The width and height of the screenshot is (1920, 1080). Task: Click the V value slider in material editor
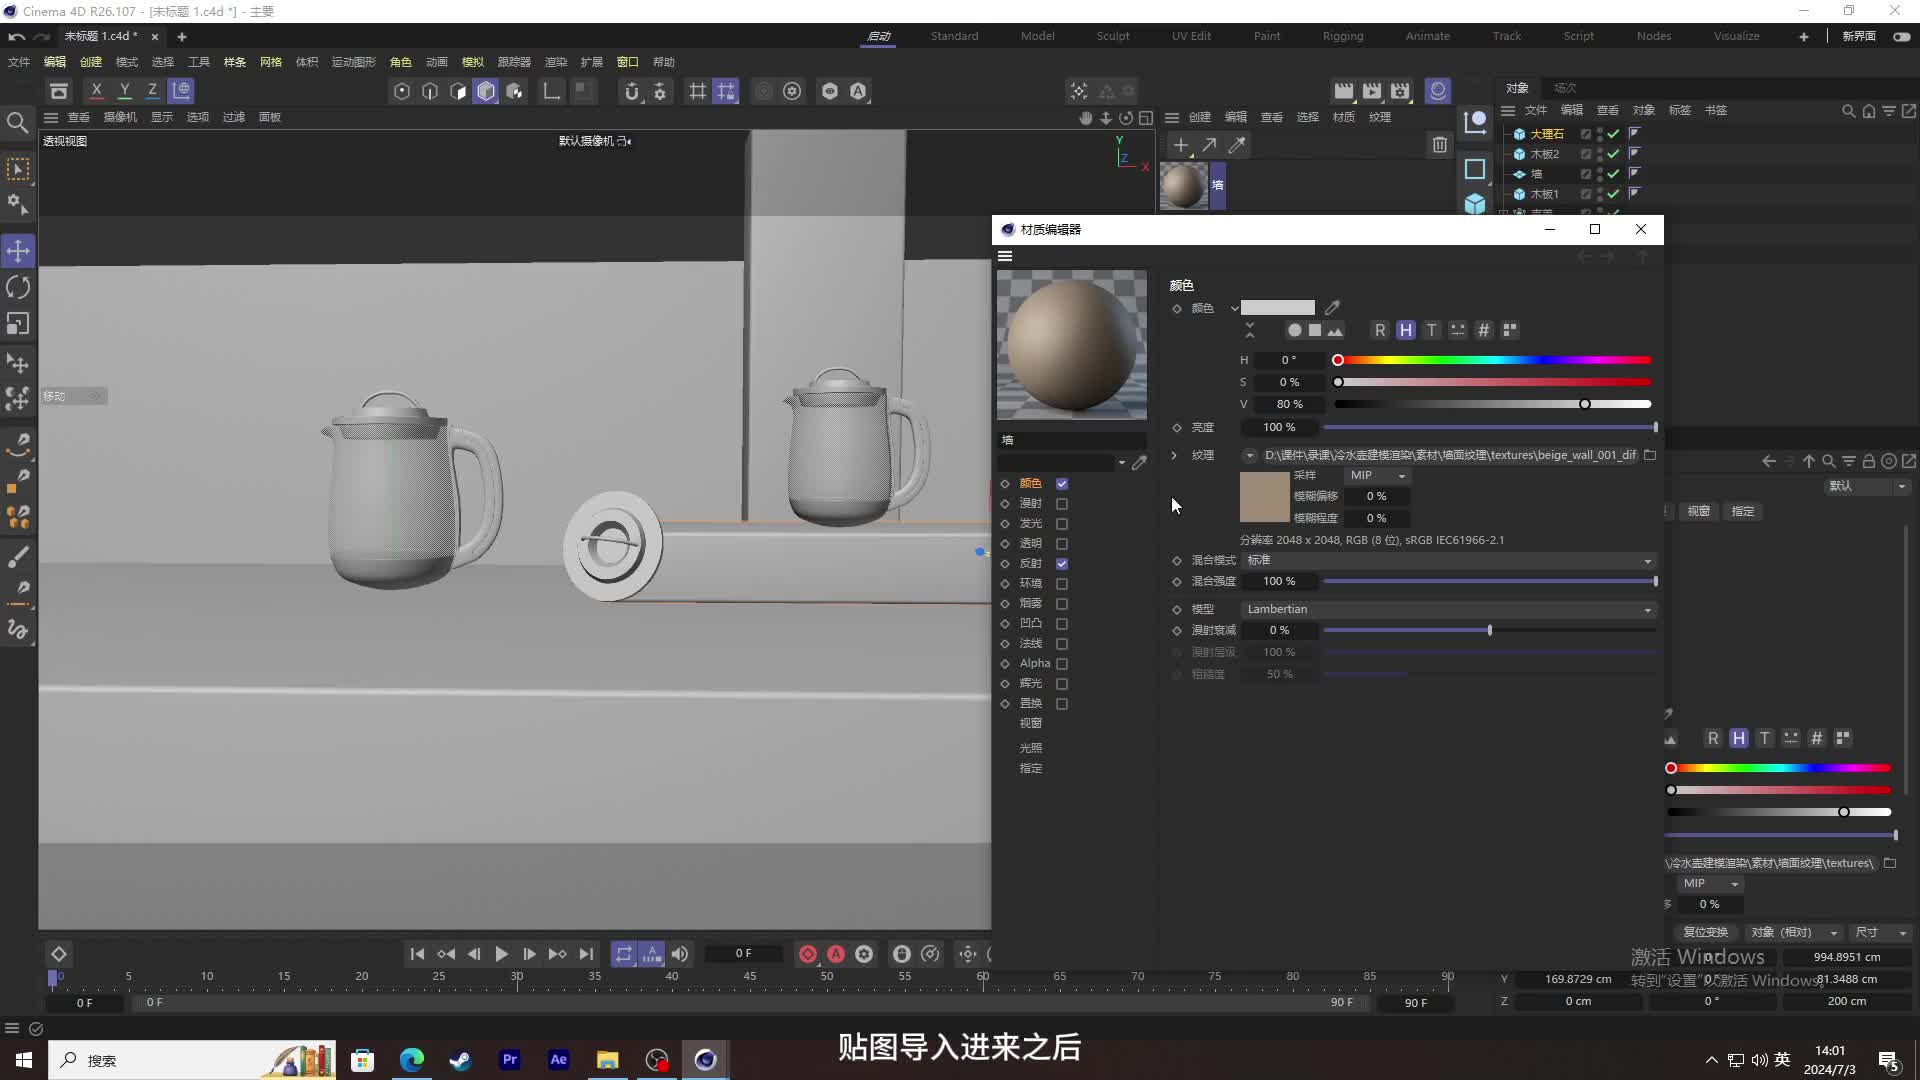coord(1493,404)
